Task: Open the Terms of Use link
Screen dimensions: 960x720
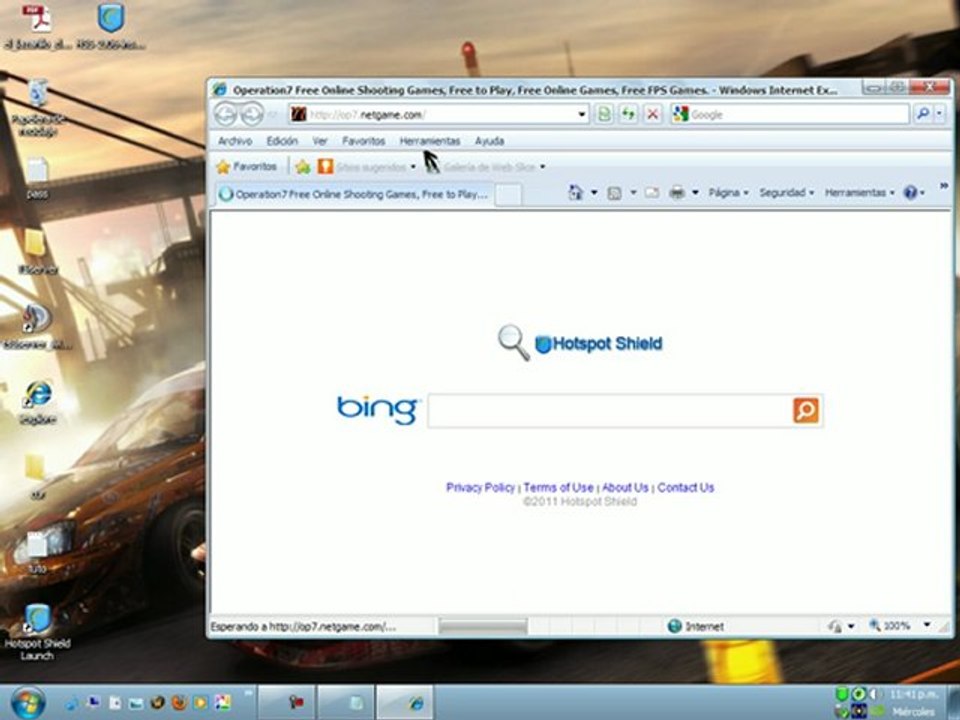Action: click(x=558, y=487)
